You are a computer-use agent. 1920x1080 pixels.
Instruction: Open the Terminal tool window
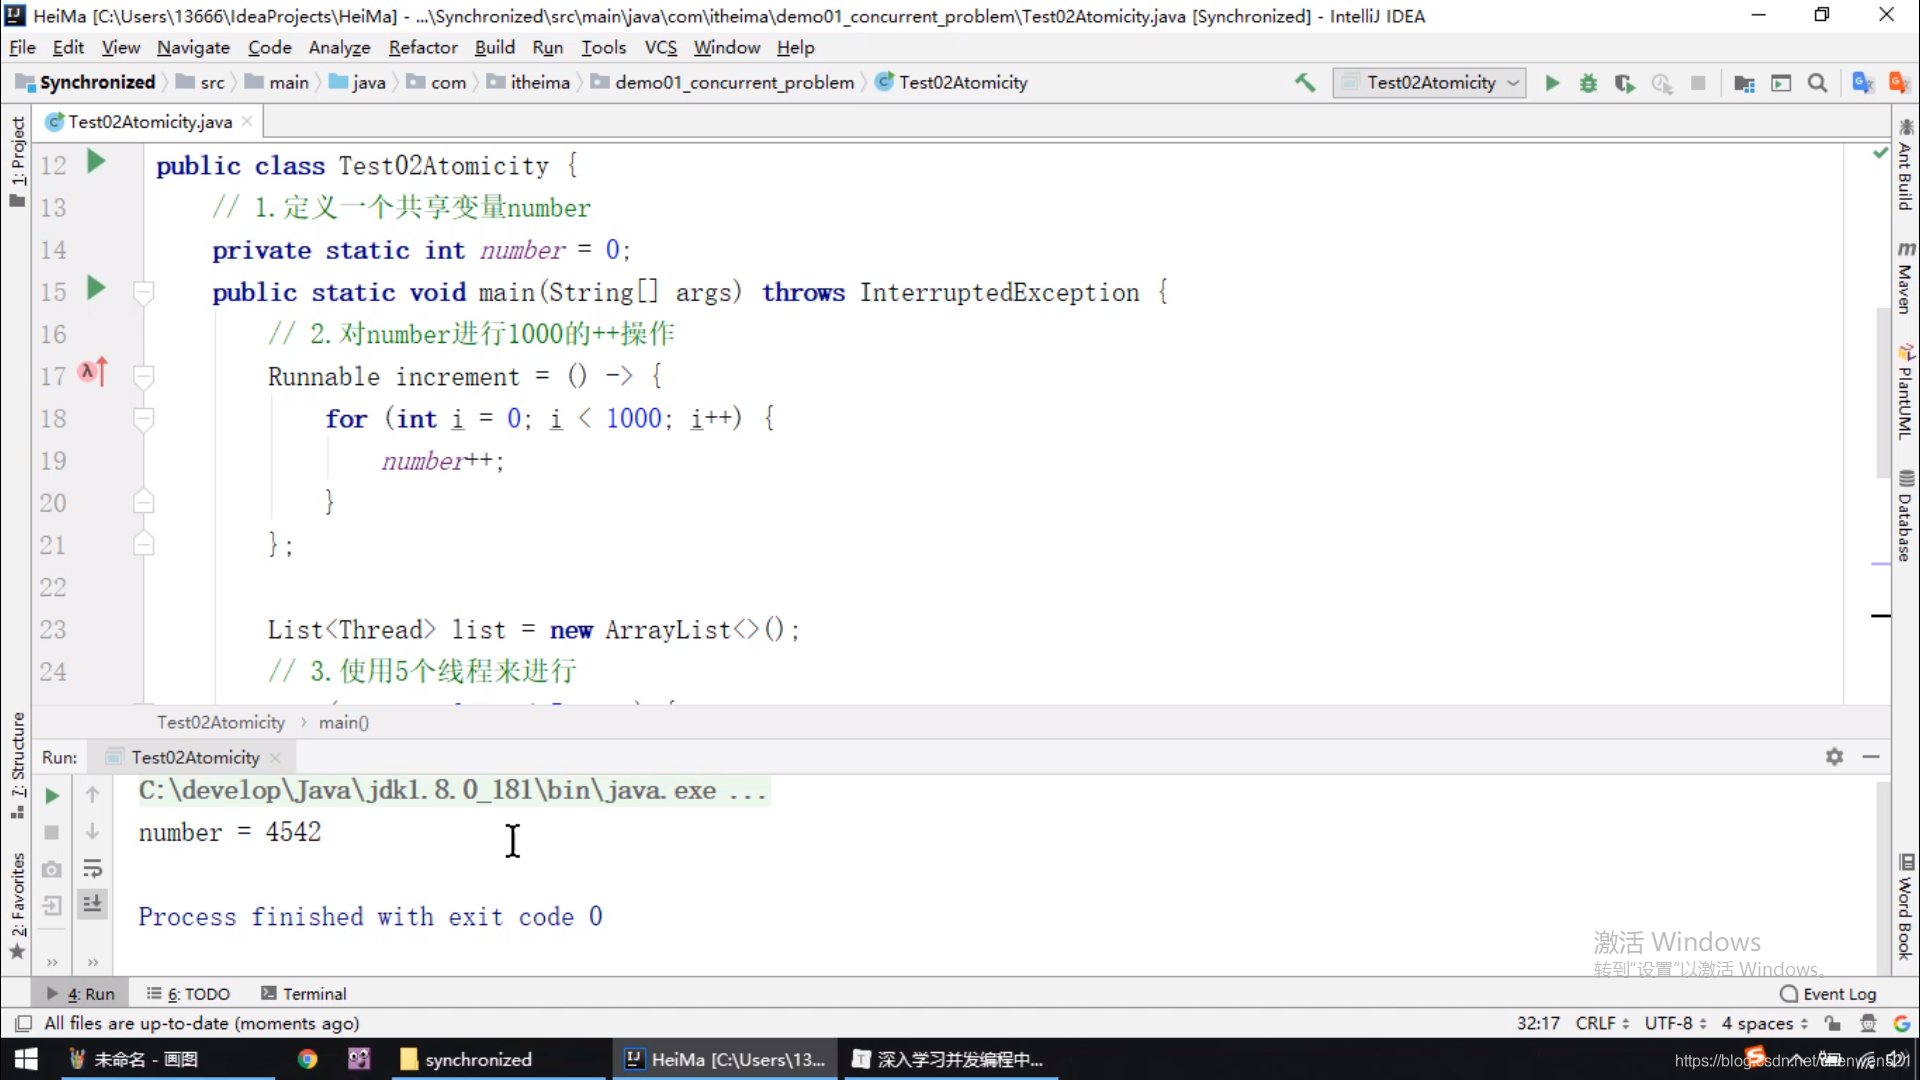pos(303,993)
